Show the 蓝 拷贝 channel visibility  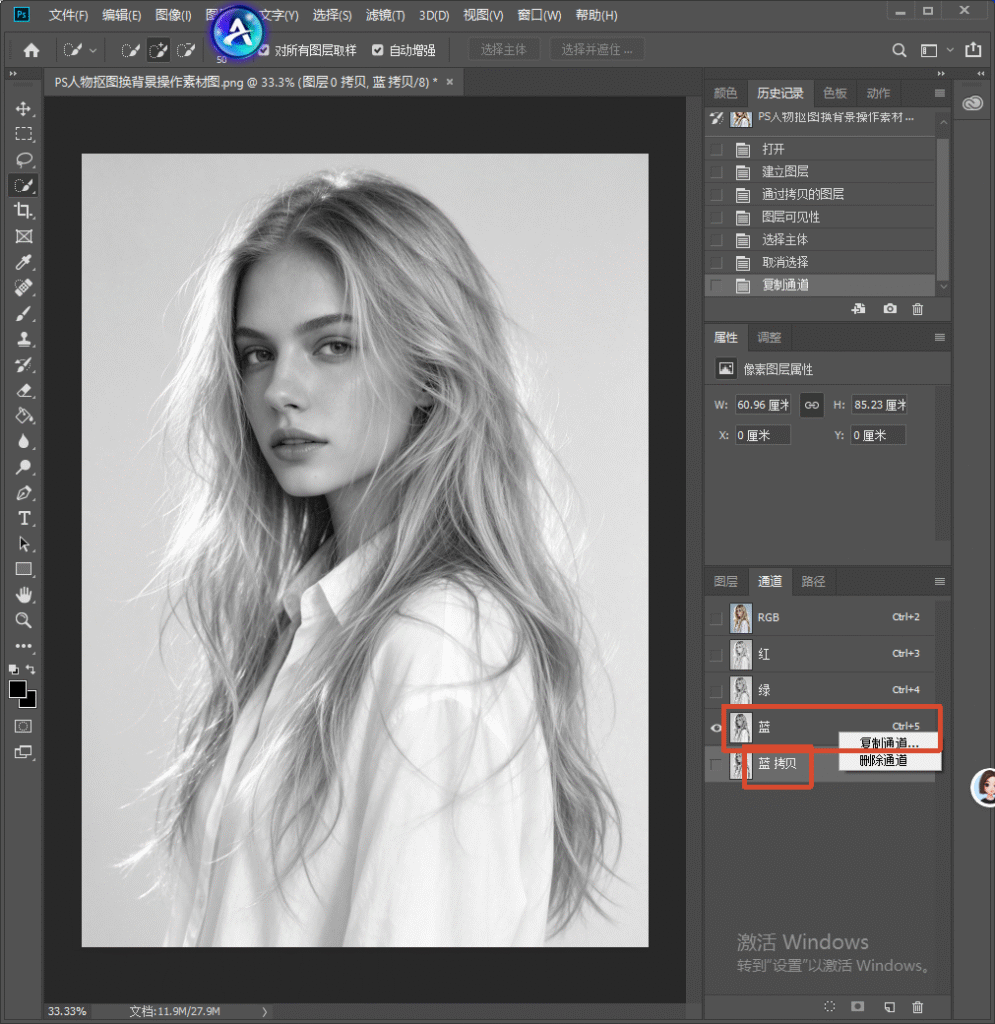(x=716, y=764)
